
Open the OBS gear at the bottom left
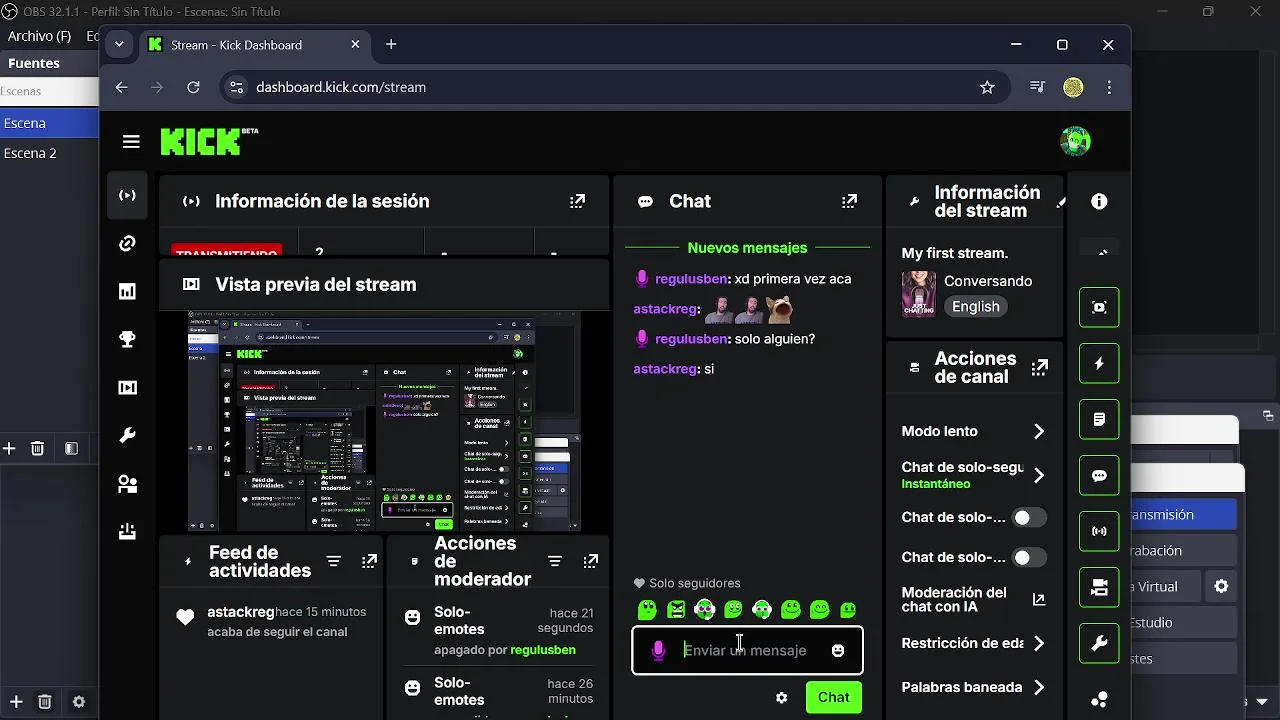79,702
